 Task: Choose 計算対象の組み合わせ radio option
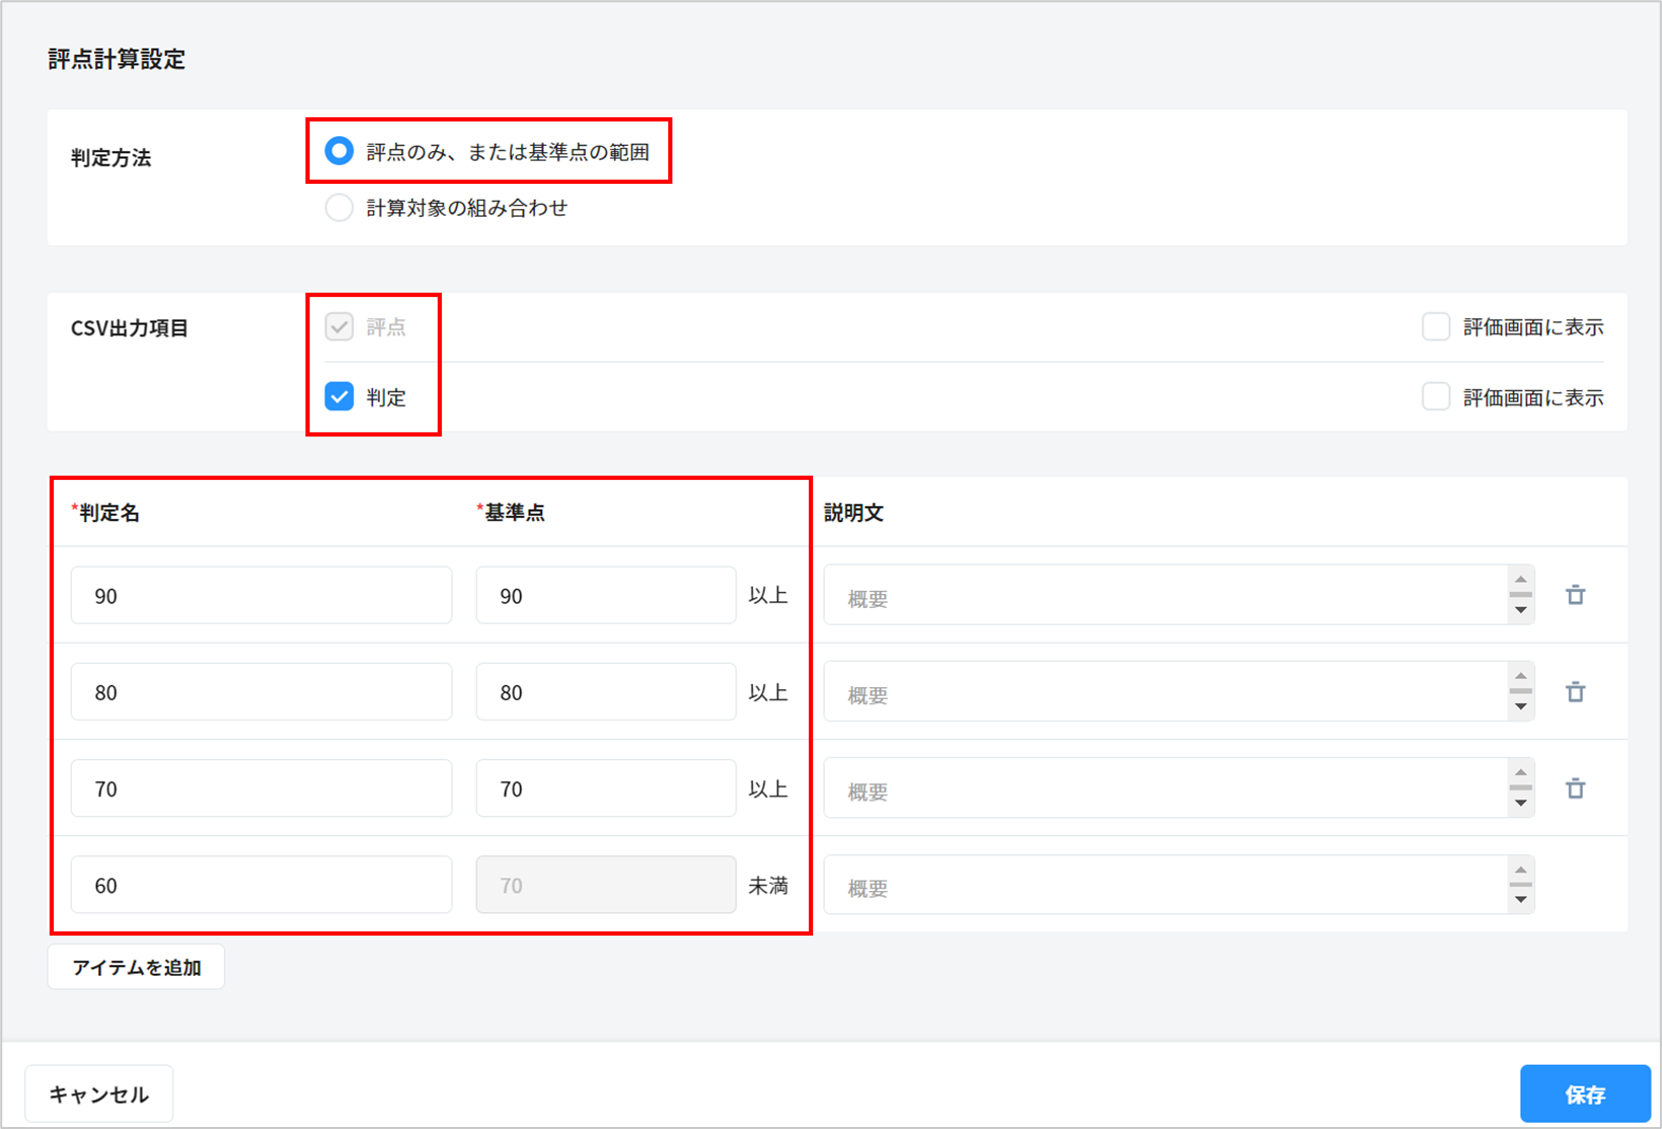click(340, 208)
